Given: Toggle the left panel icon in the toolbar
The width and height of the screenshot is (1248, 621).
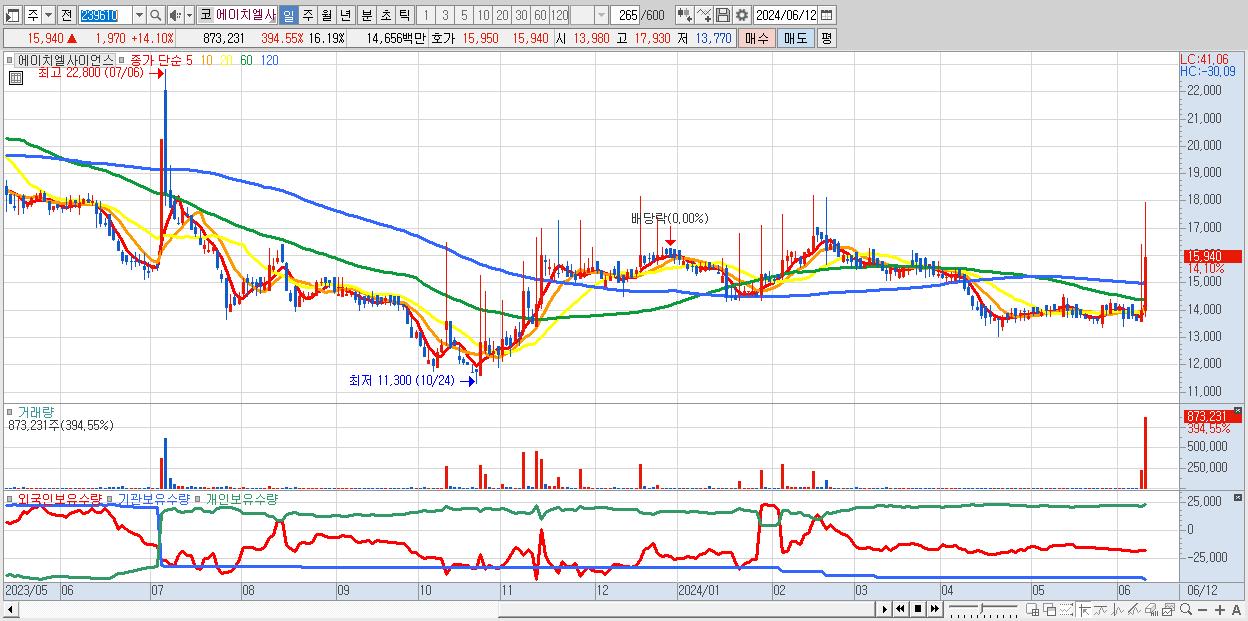Looking at the screenshot, I should tap(12, 15).
